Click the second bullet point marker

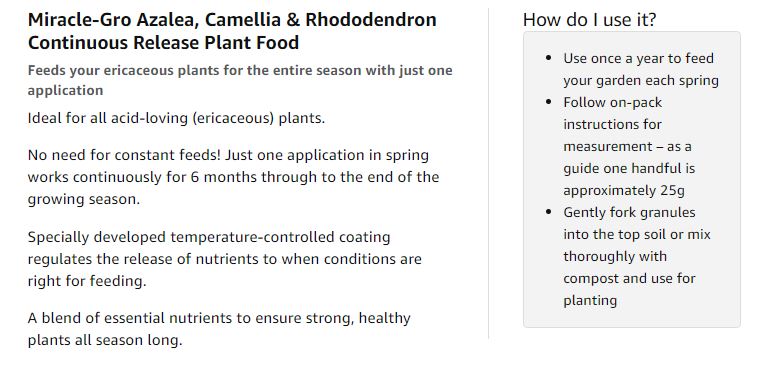549,102
